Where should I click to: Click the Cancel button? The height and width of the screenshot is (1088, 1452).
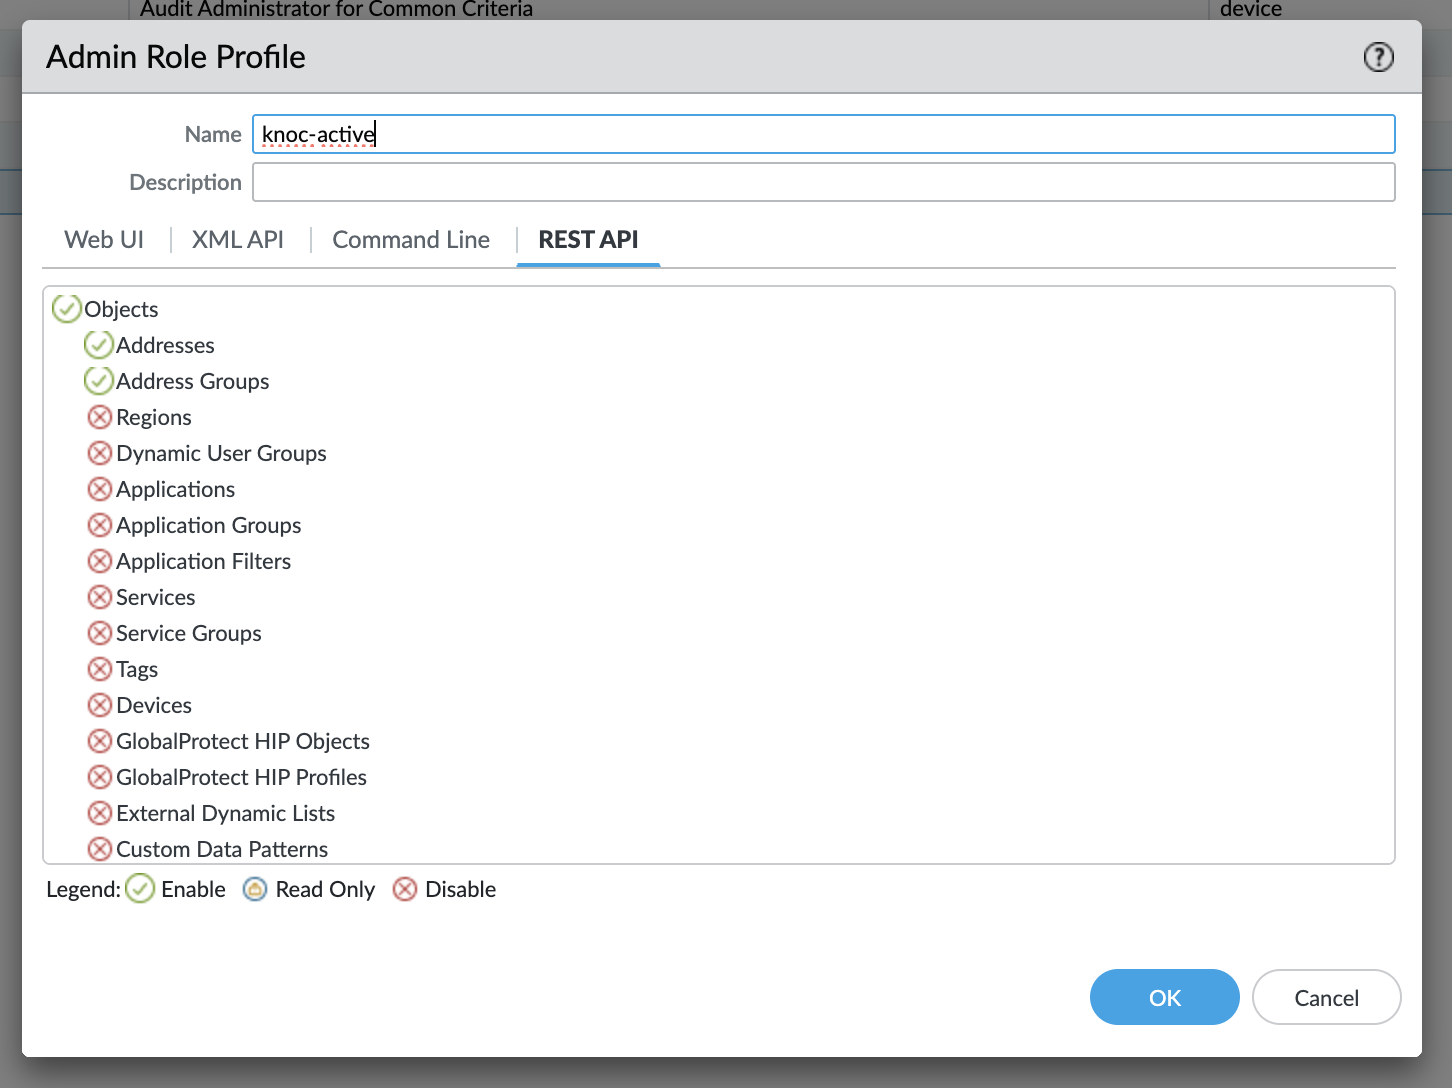(x=1326, y=997)
